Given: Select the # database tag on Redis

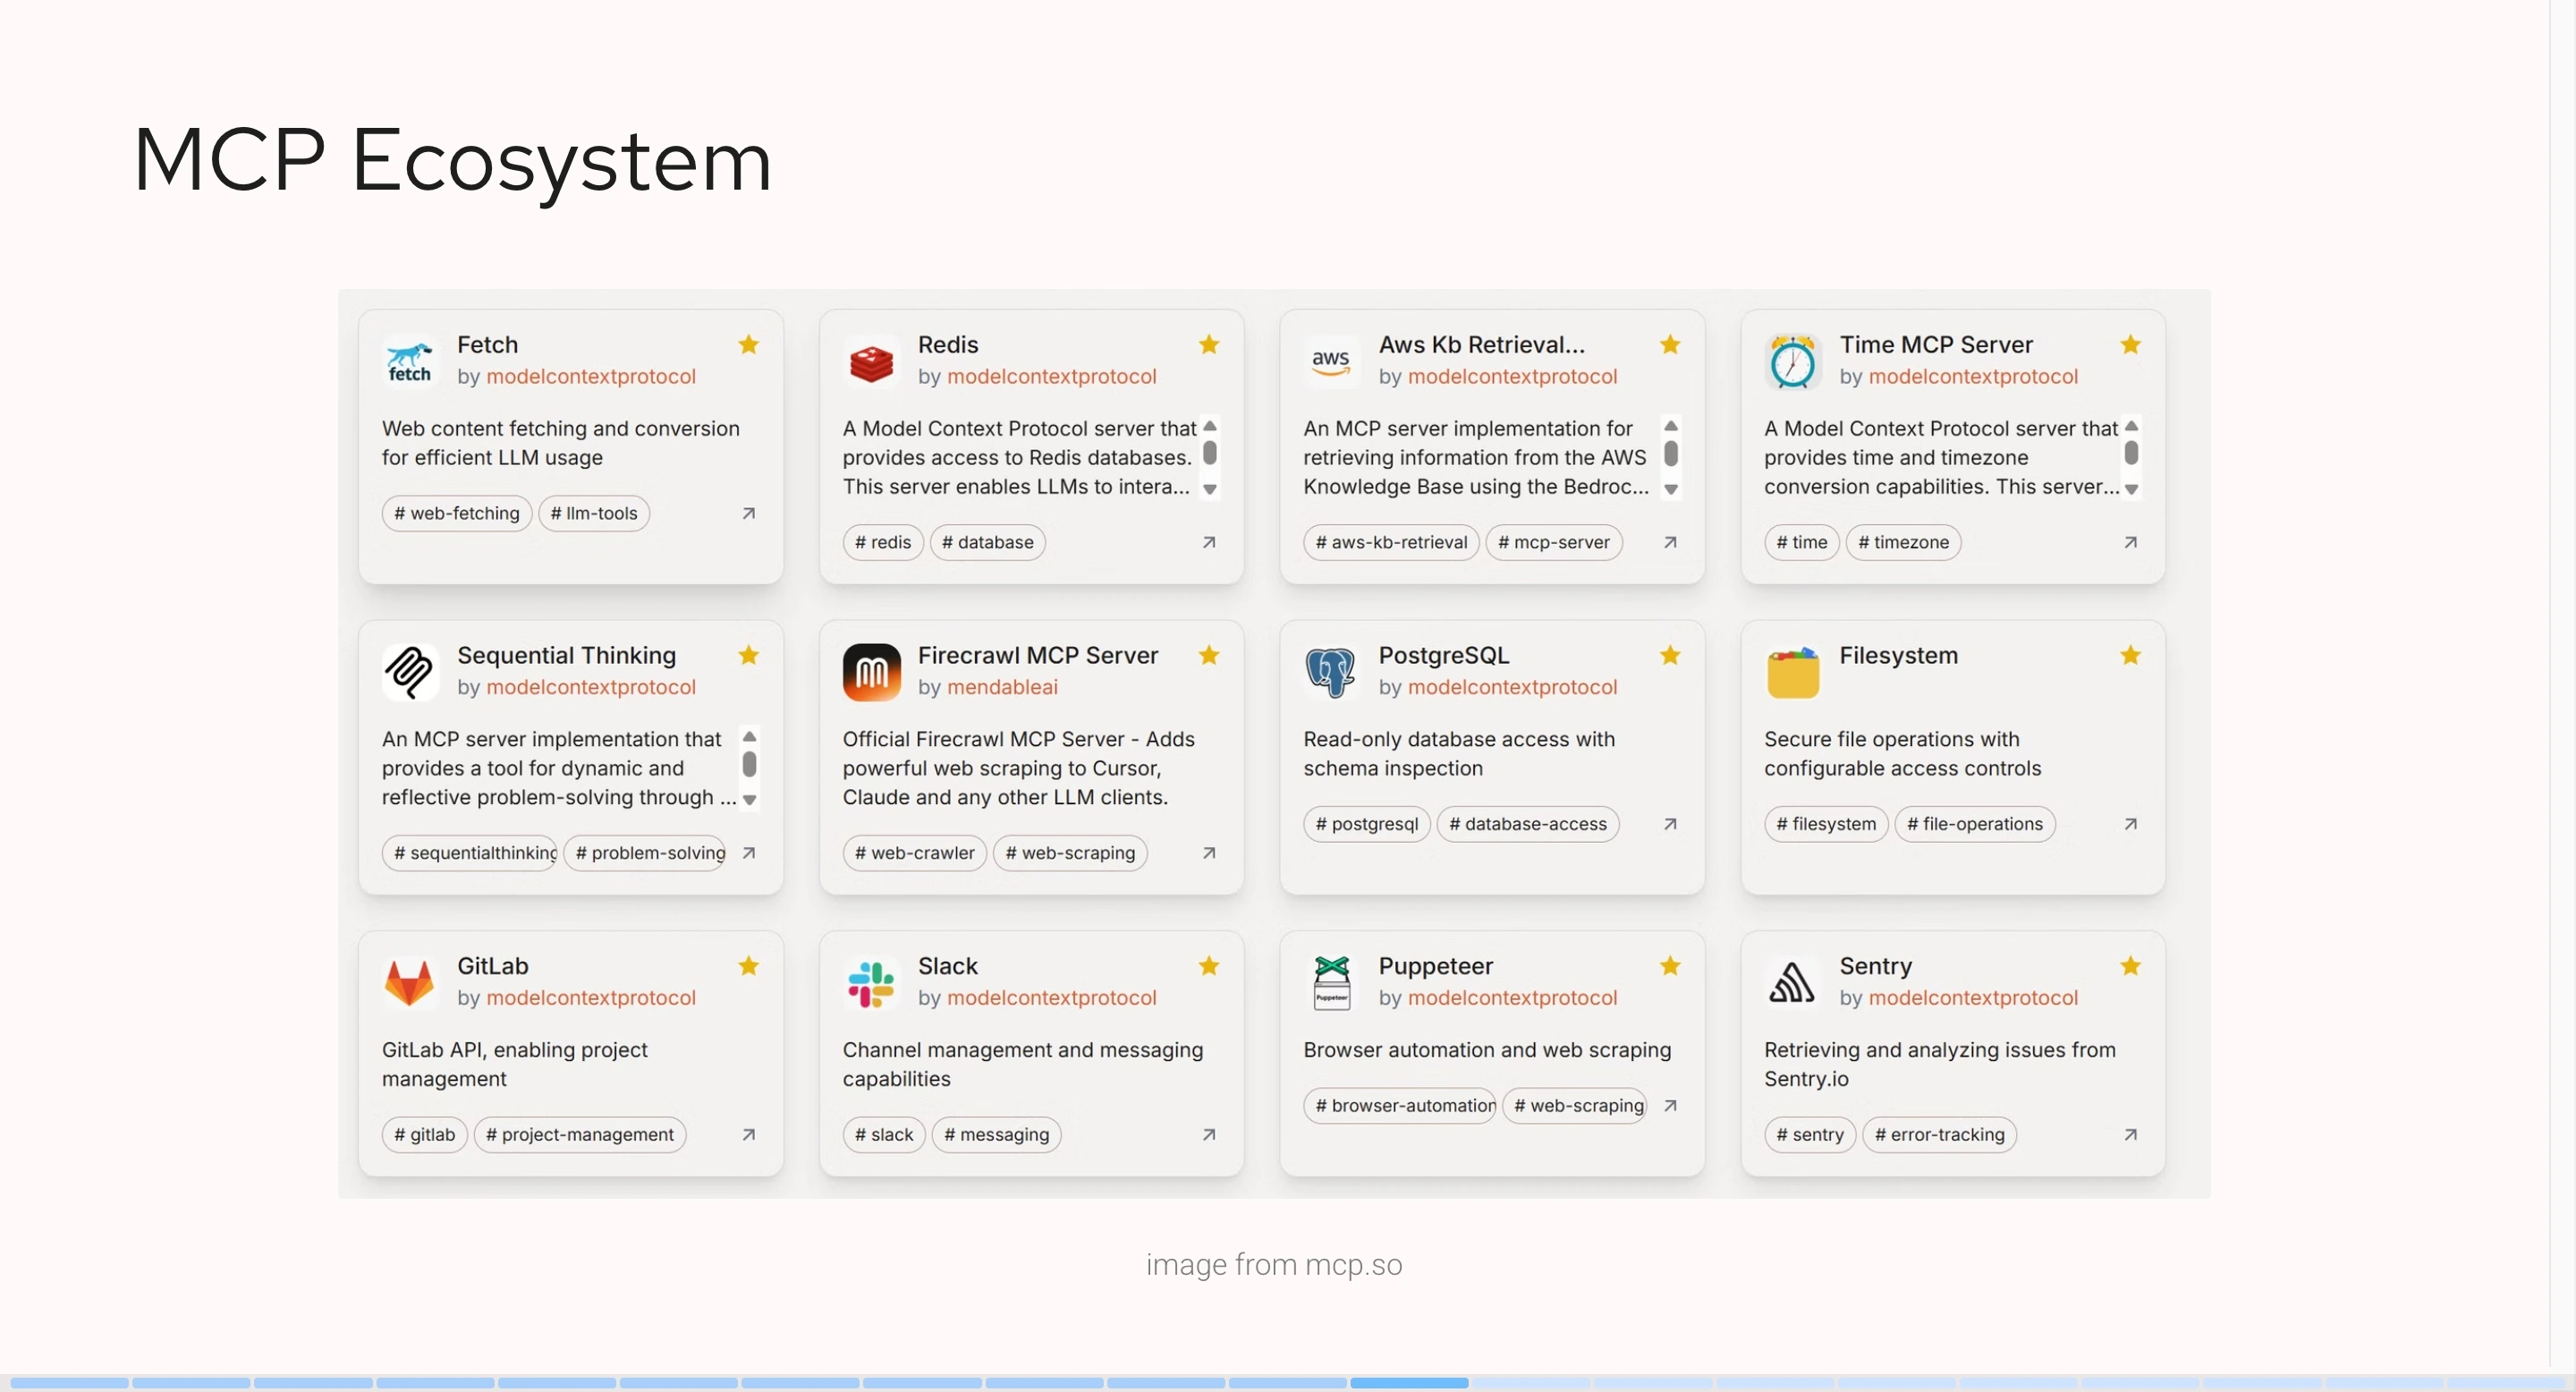Looking at the screenshot, I should (x=988, y=542).
